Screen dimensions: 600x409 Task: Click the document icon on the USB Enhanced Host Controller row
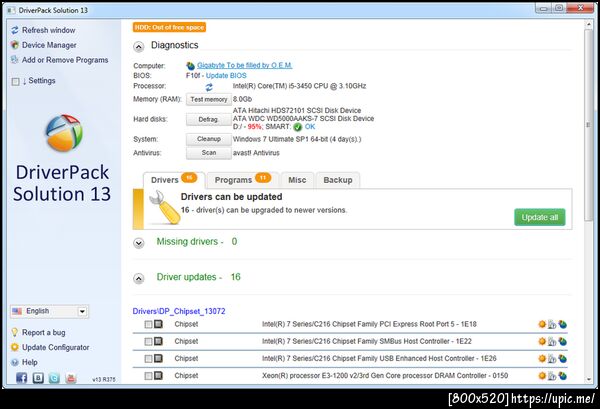(552, 358)
